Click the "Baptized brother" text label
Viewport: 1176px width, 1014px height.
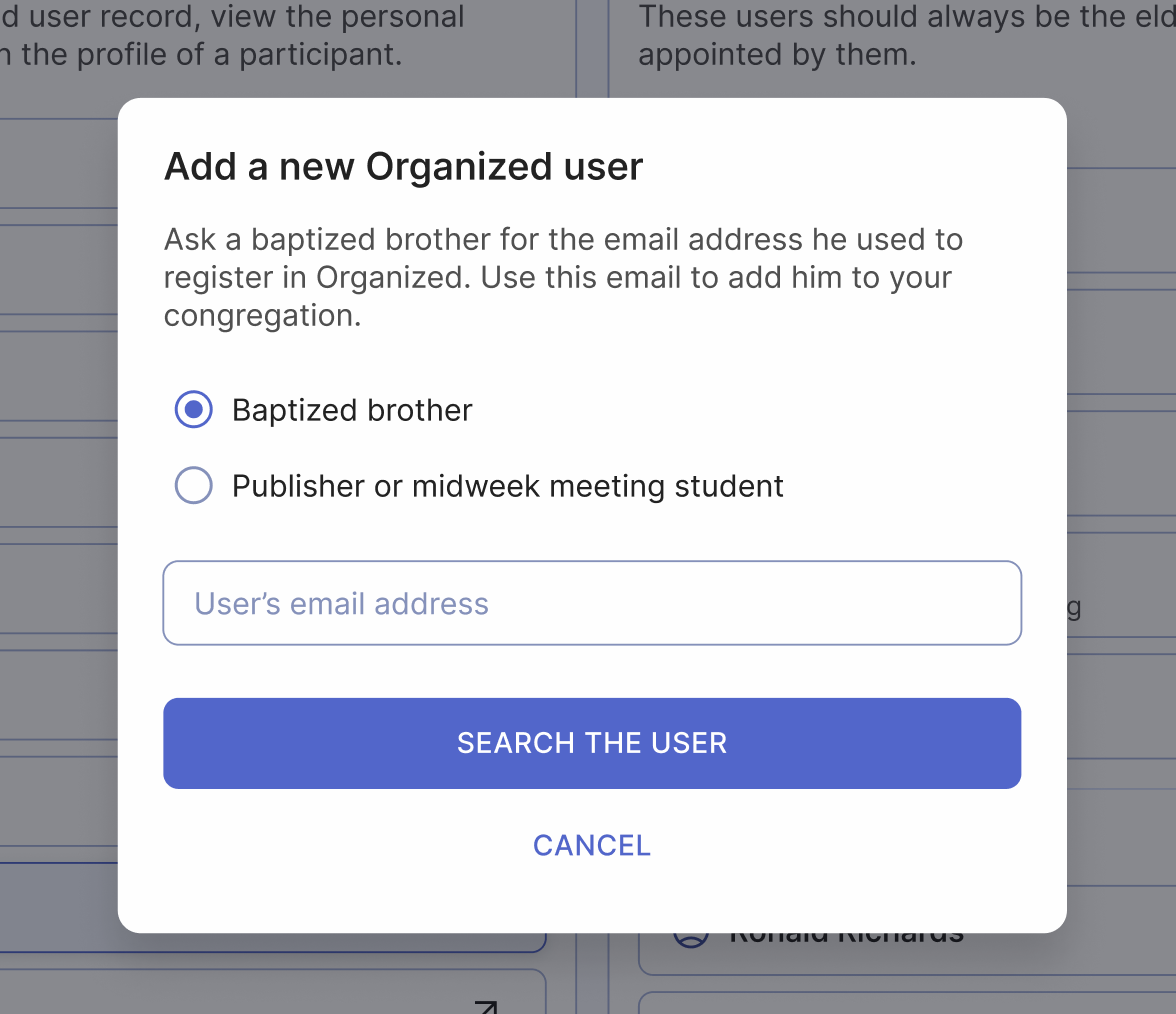[352, 409]
